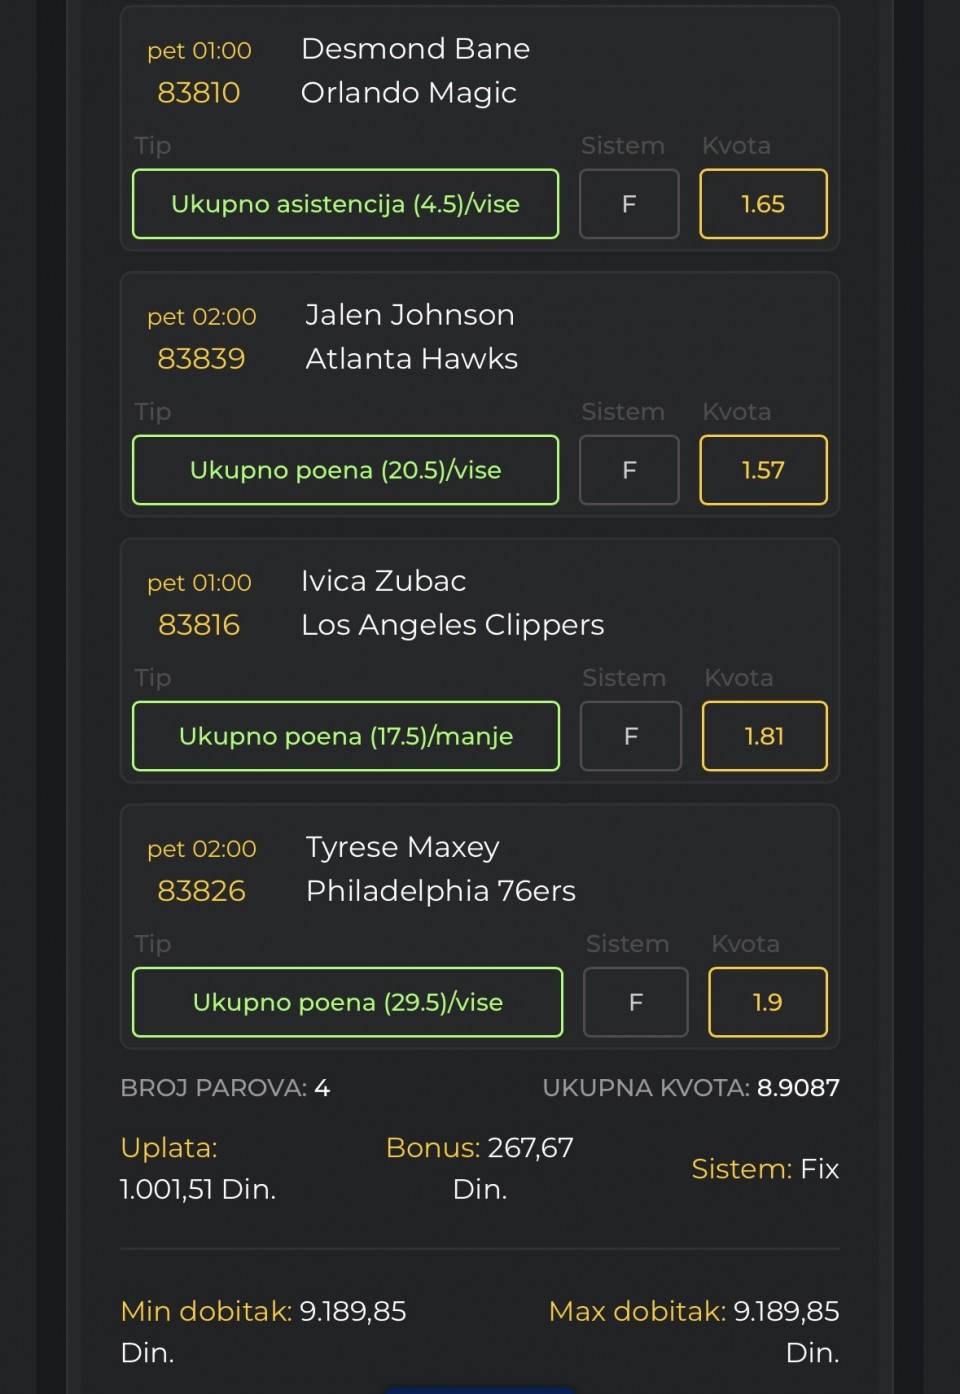The image size is (960, 1394).
Task: Click the 1.9 odds box
Action: (x=767, y=1002)
